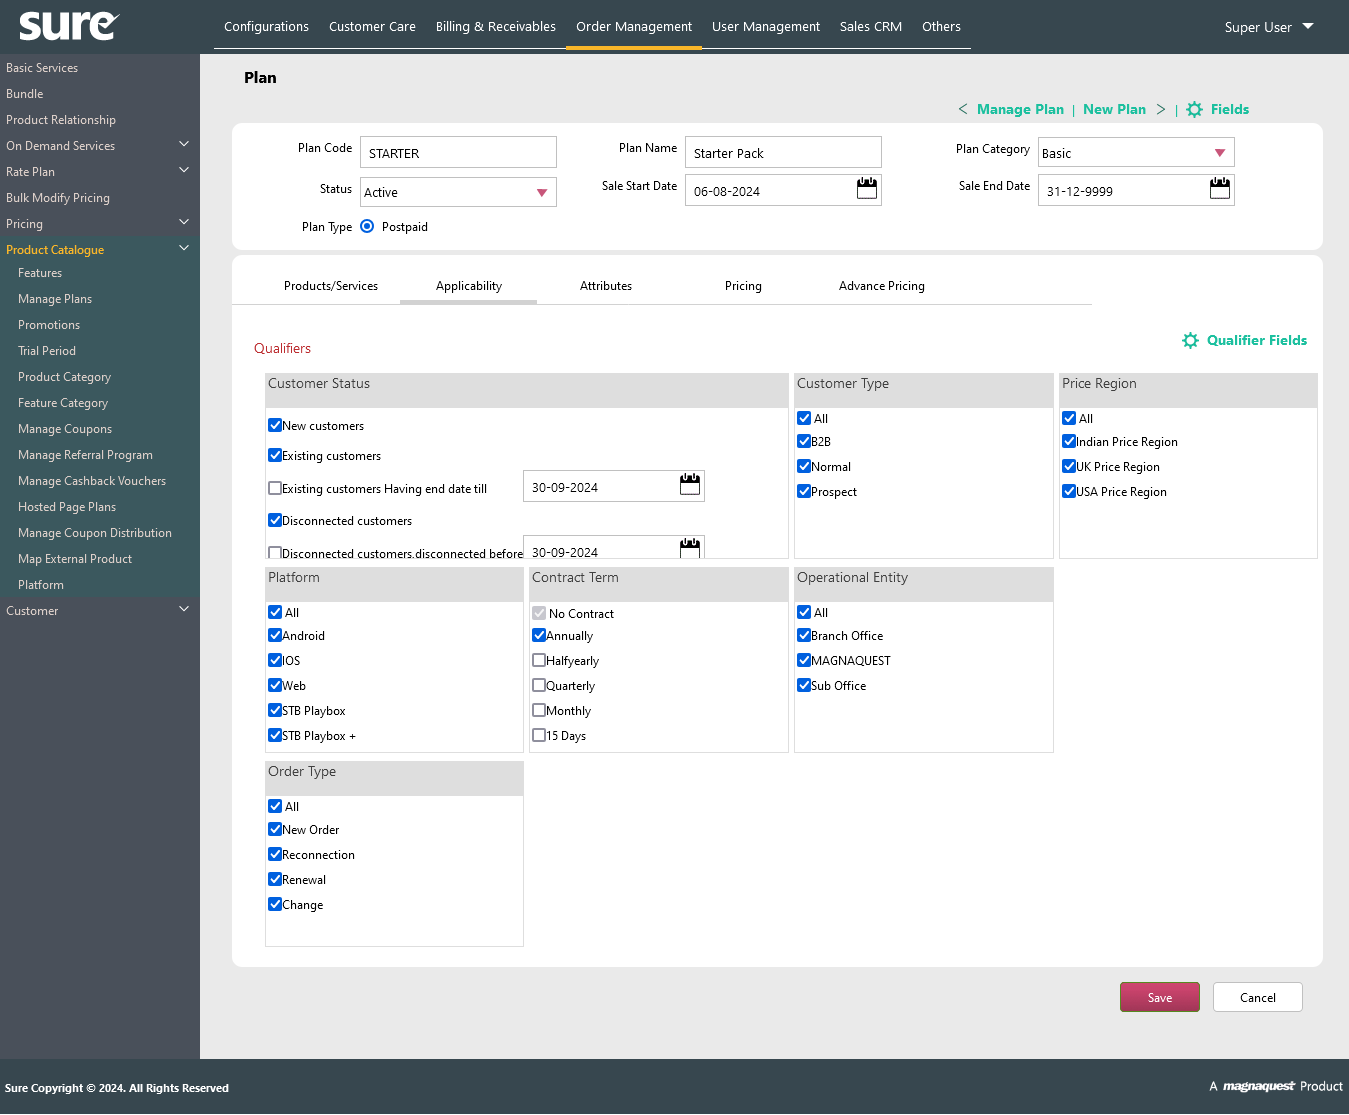Open the Billing & Receivables menu
This screenshot has width=1349, height=1115.
point(496,27)
